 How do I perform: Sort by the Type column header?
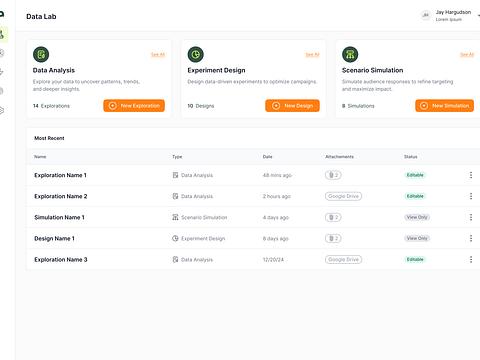tap(177, 157)
